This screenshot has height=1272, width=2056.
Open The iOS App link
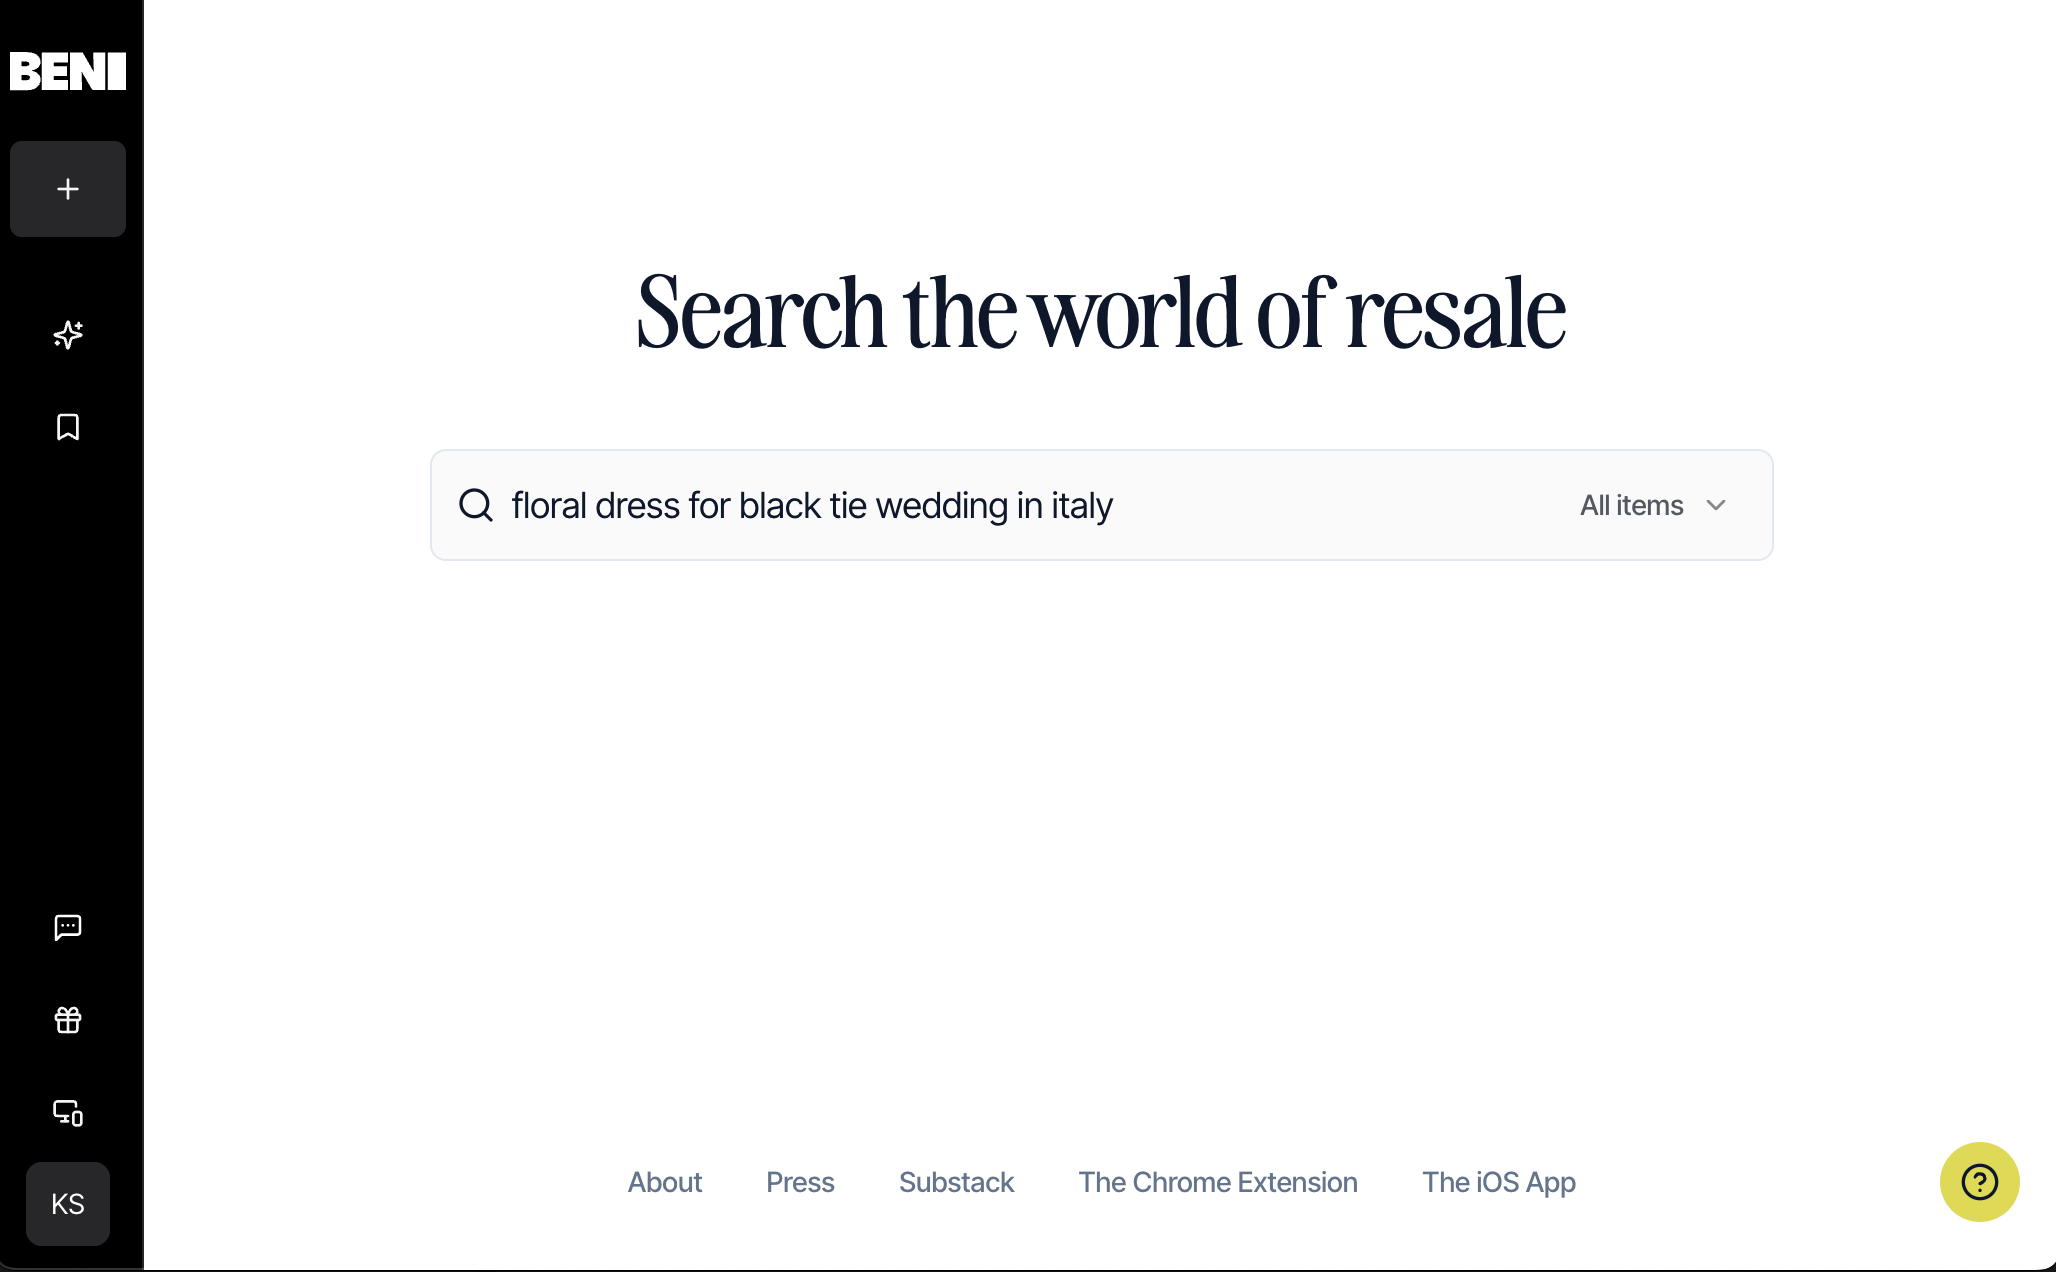tap(1498, 1182)
